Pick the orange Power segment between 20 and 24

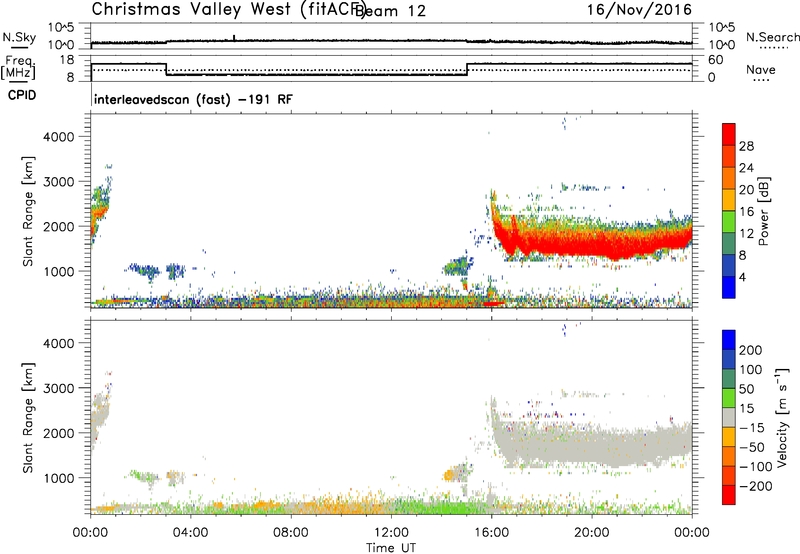(x=729, y=178)
